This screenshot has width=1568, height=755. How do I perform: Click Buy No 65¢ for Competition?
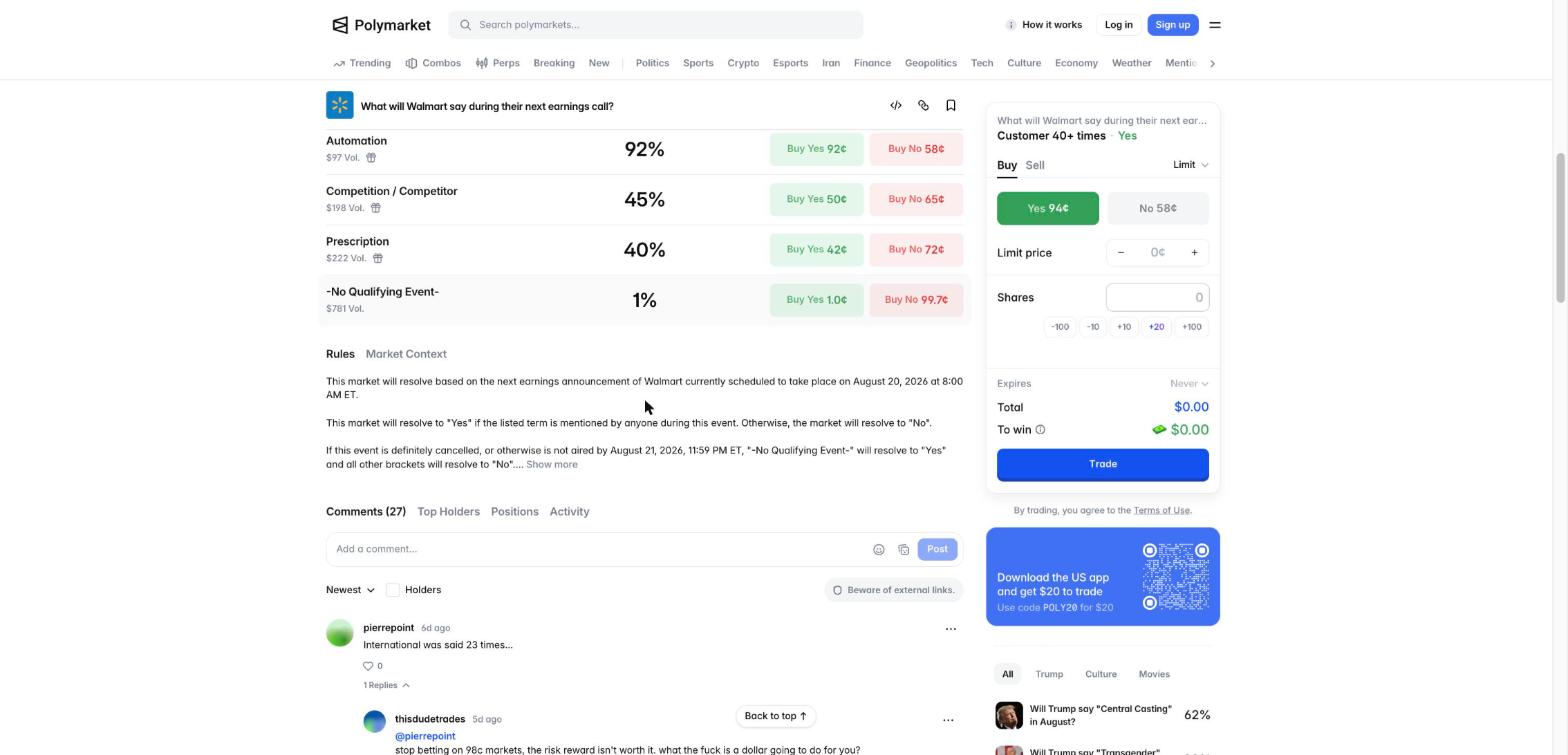[916, 199]
